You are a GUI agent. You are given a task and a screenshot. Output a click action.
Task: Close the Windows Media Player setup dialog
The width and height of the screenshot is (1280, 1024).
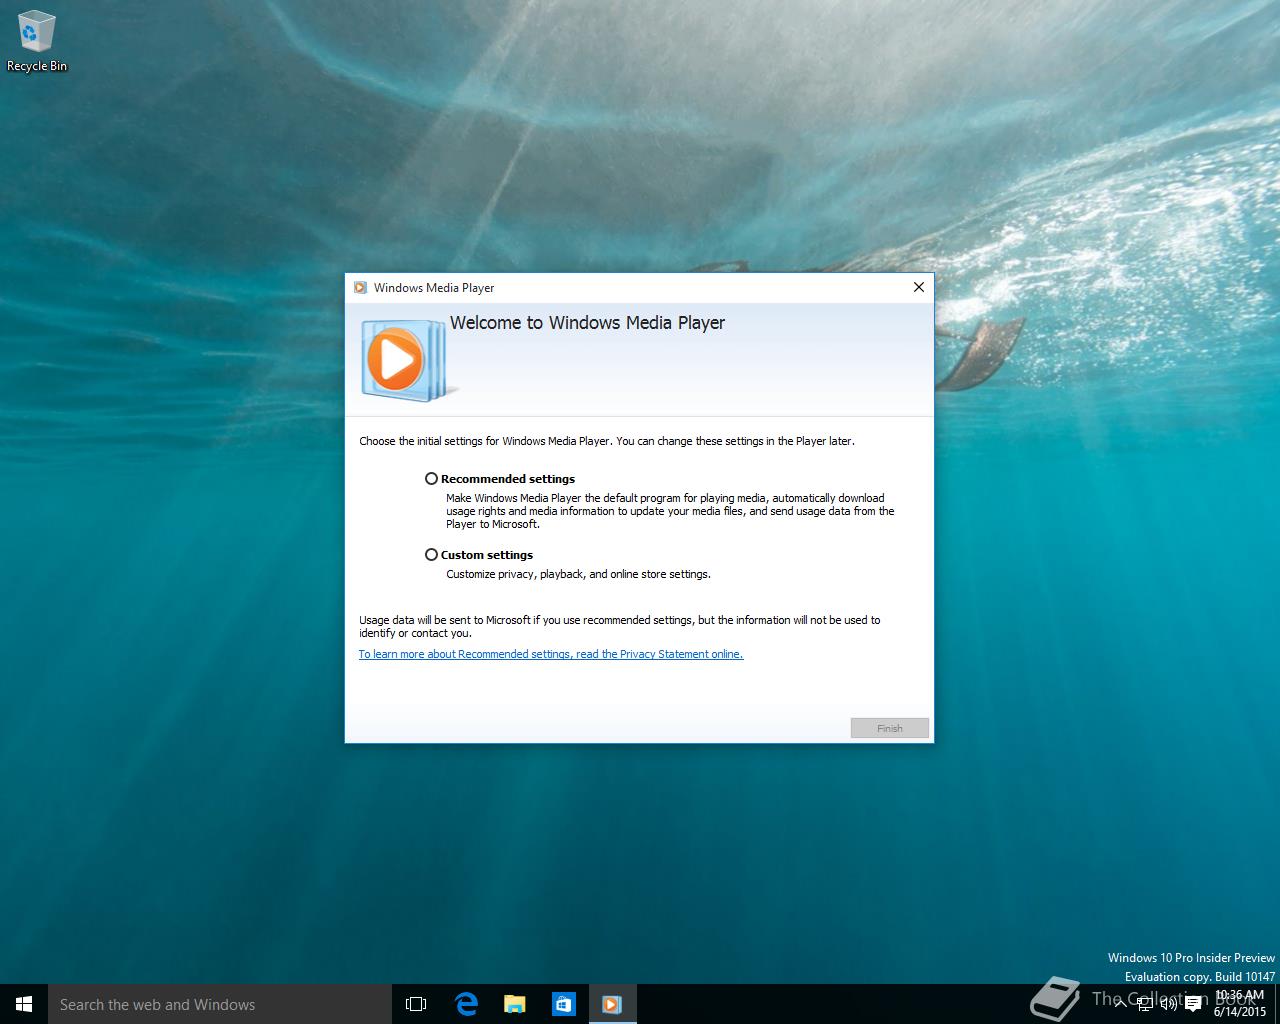pos(919,287)
